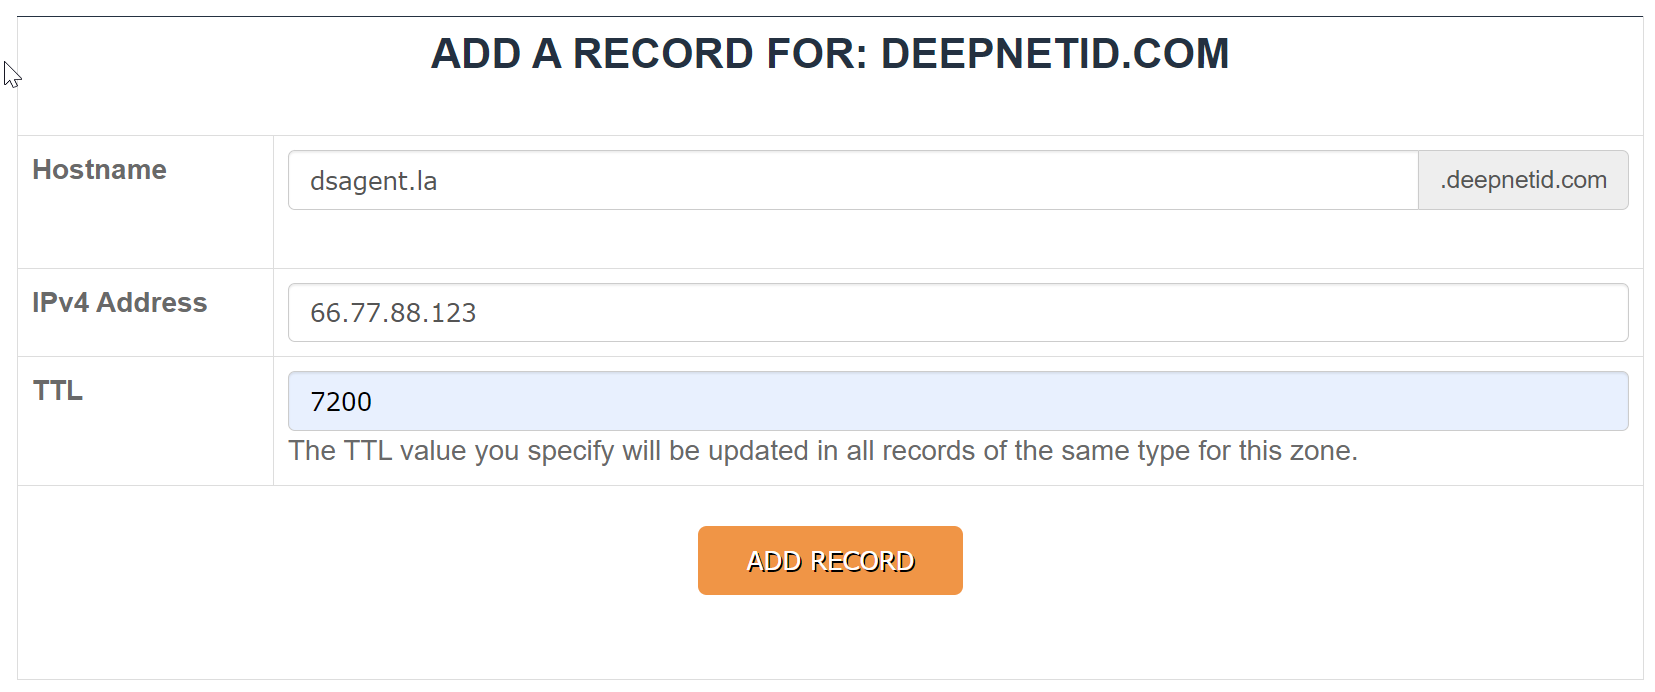Focus the IPv4 Address input box
The height and width of the screenshot is (692, 1655).
coord(957,313)
